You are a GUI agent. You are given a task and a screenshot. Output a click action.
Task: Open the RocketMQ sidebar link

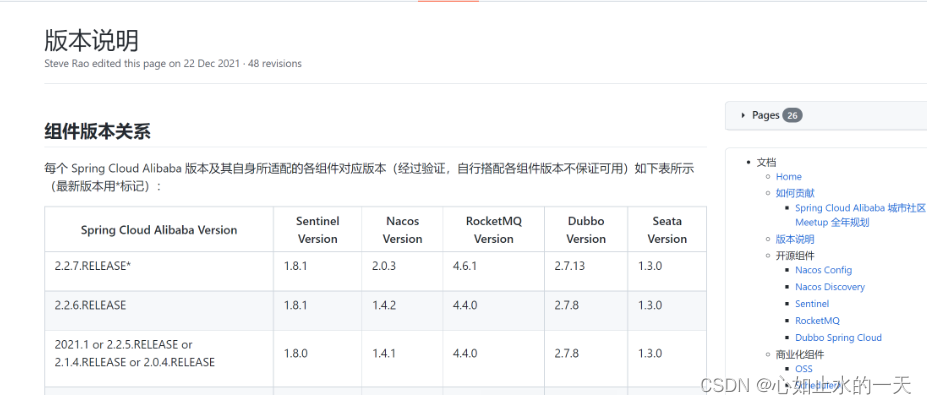[817, 320]
